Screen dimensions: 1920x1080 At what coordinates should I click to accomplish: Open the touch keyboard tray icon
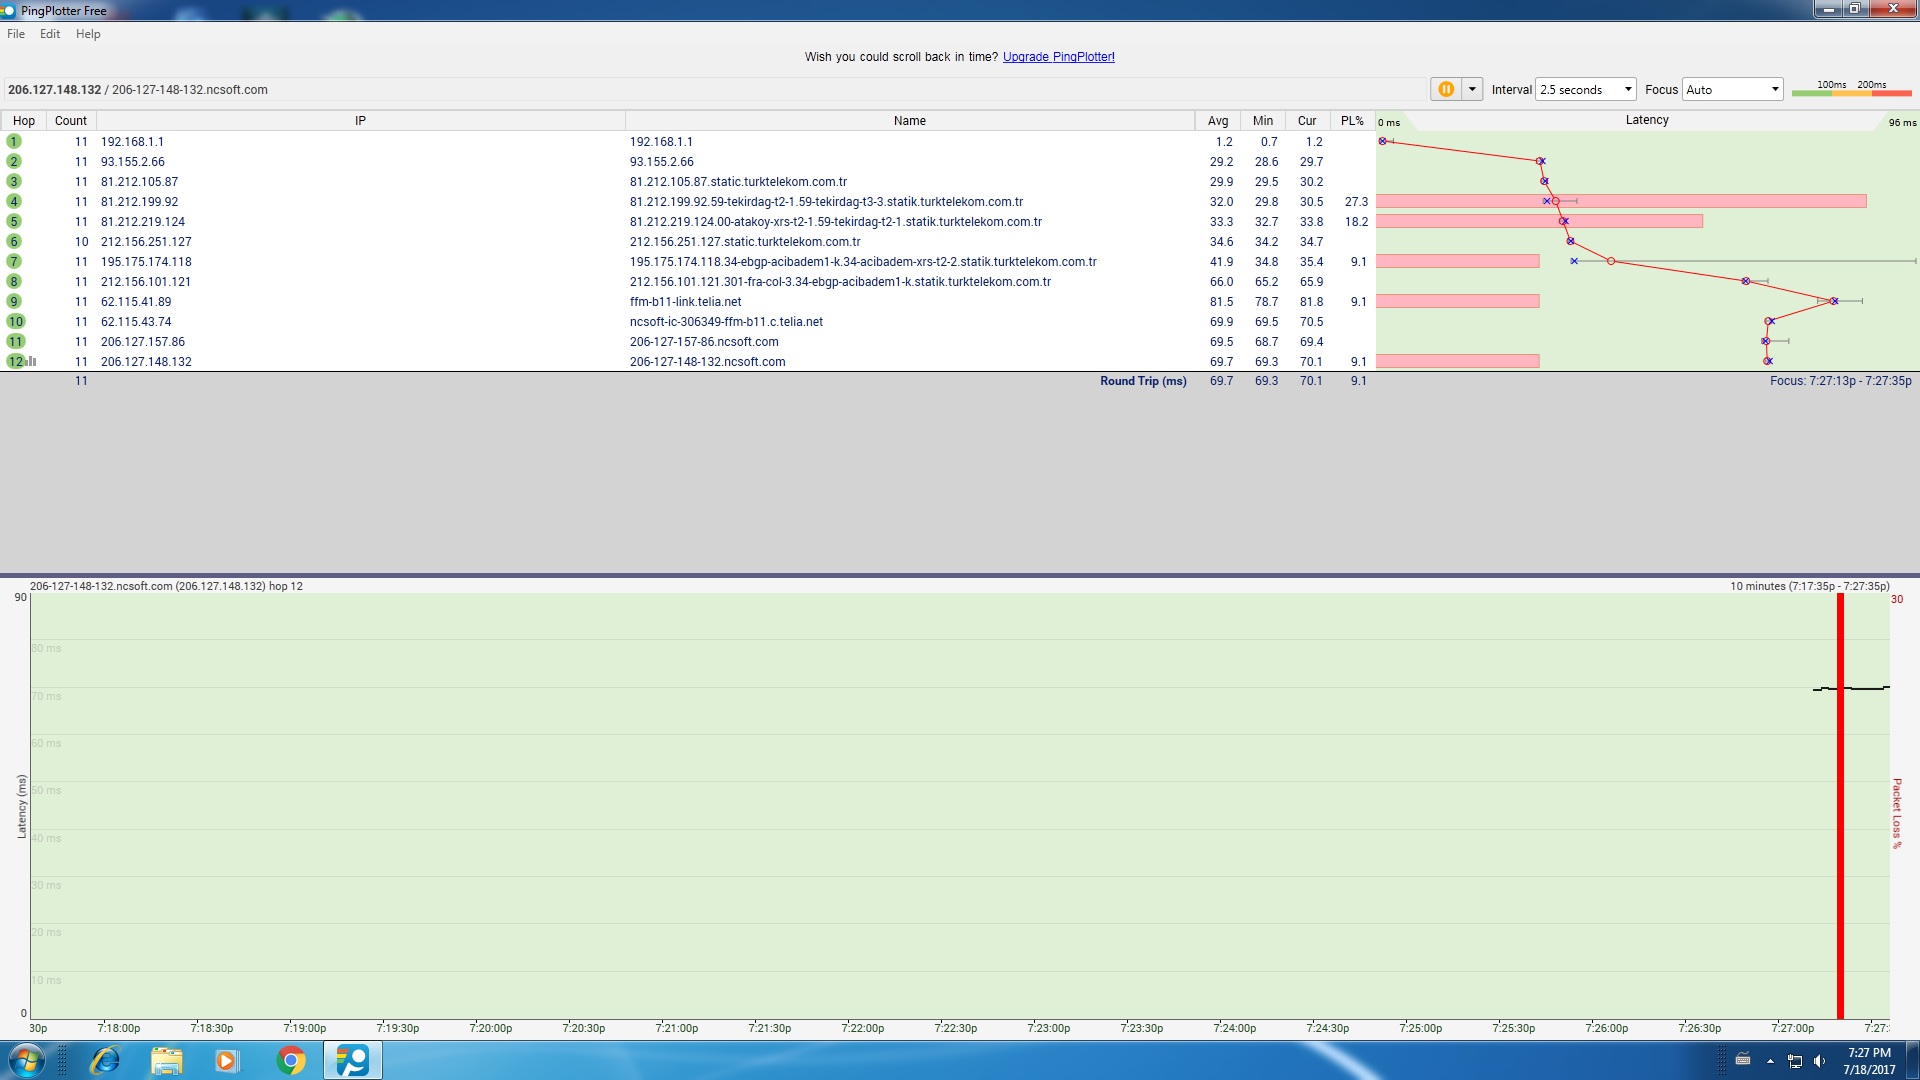pos(1743,1060)
